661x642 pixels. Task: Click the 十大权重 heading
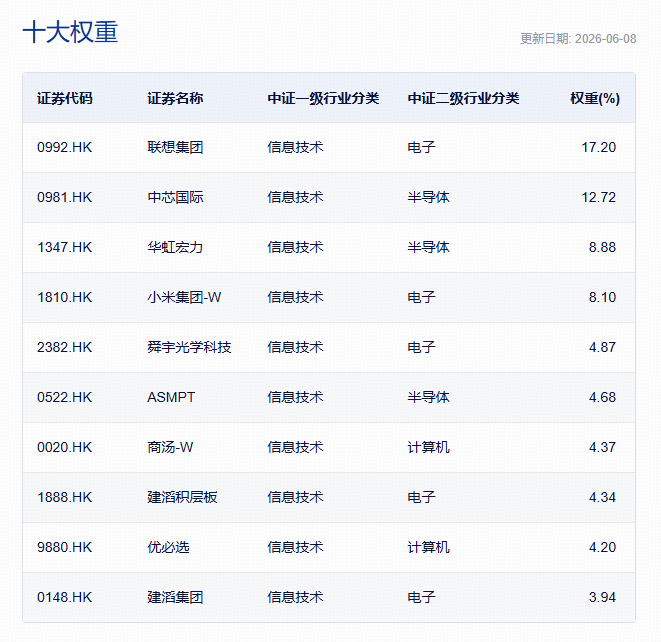[x=70, y=32]
